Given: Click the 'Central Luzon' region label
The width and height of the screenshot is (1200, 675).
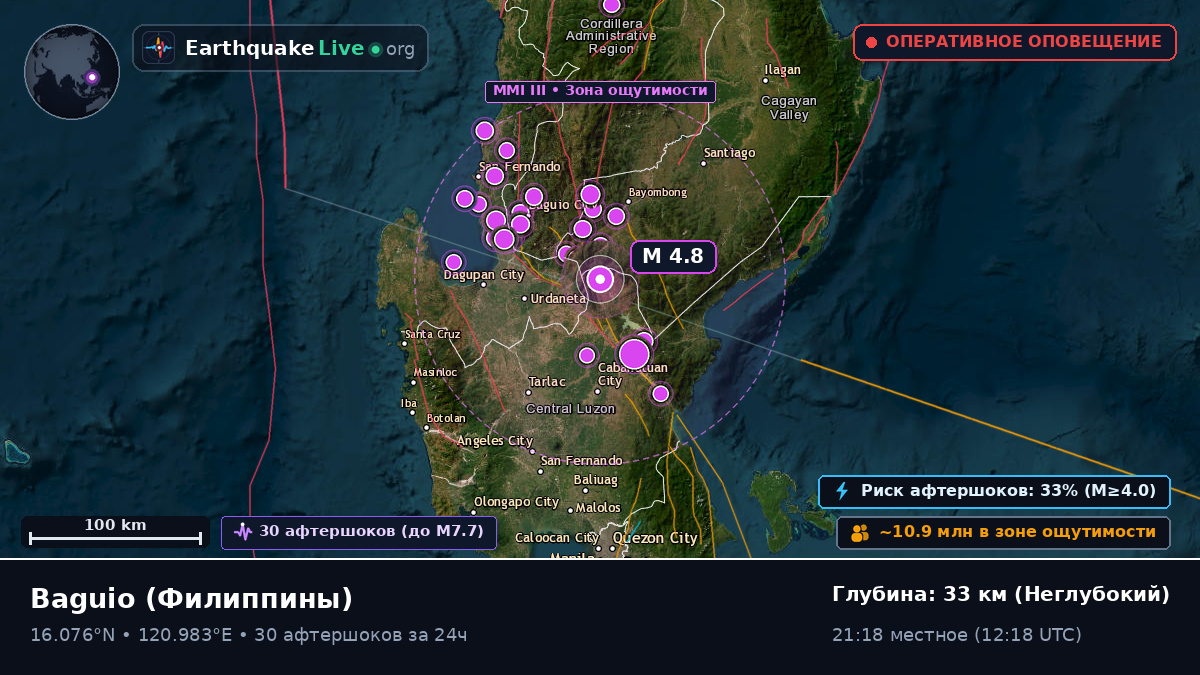Looking at the screenshot, I should coord(570,409).
